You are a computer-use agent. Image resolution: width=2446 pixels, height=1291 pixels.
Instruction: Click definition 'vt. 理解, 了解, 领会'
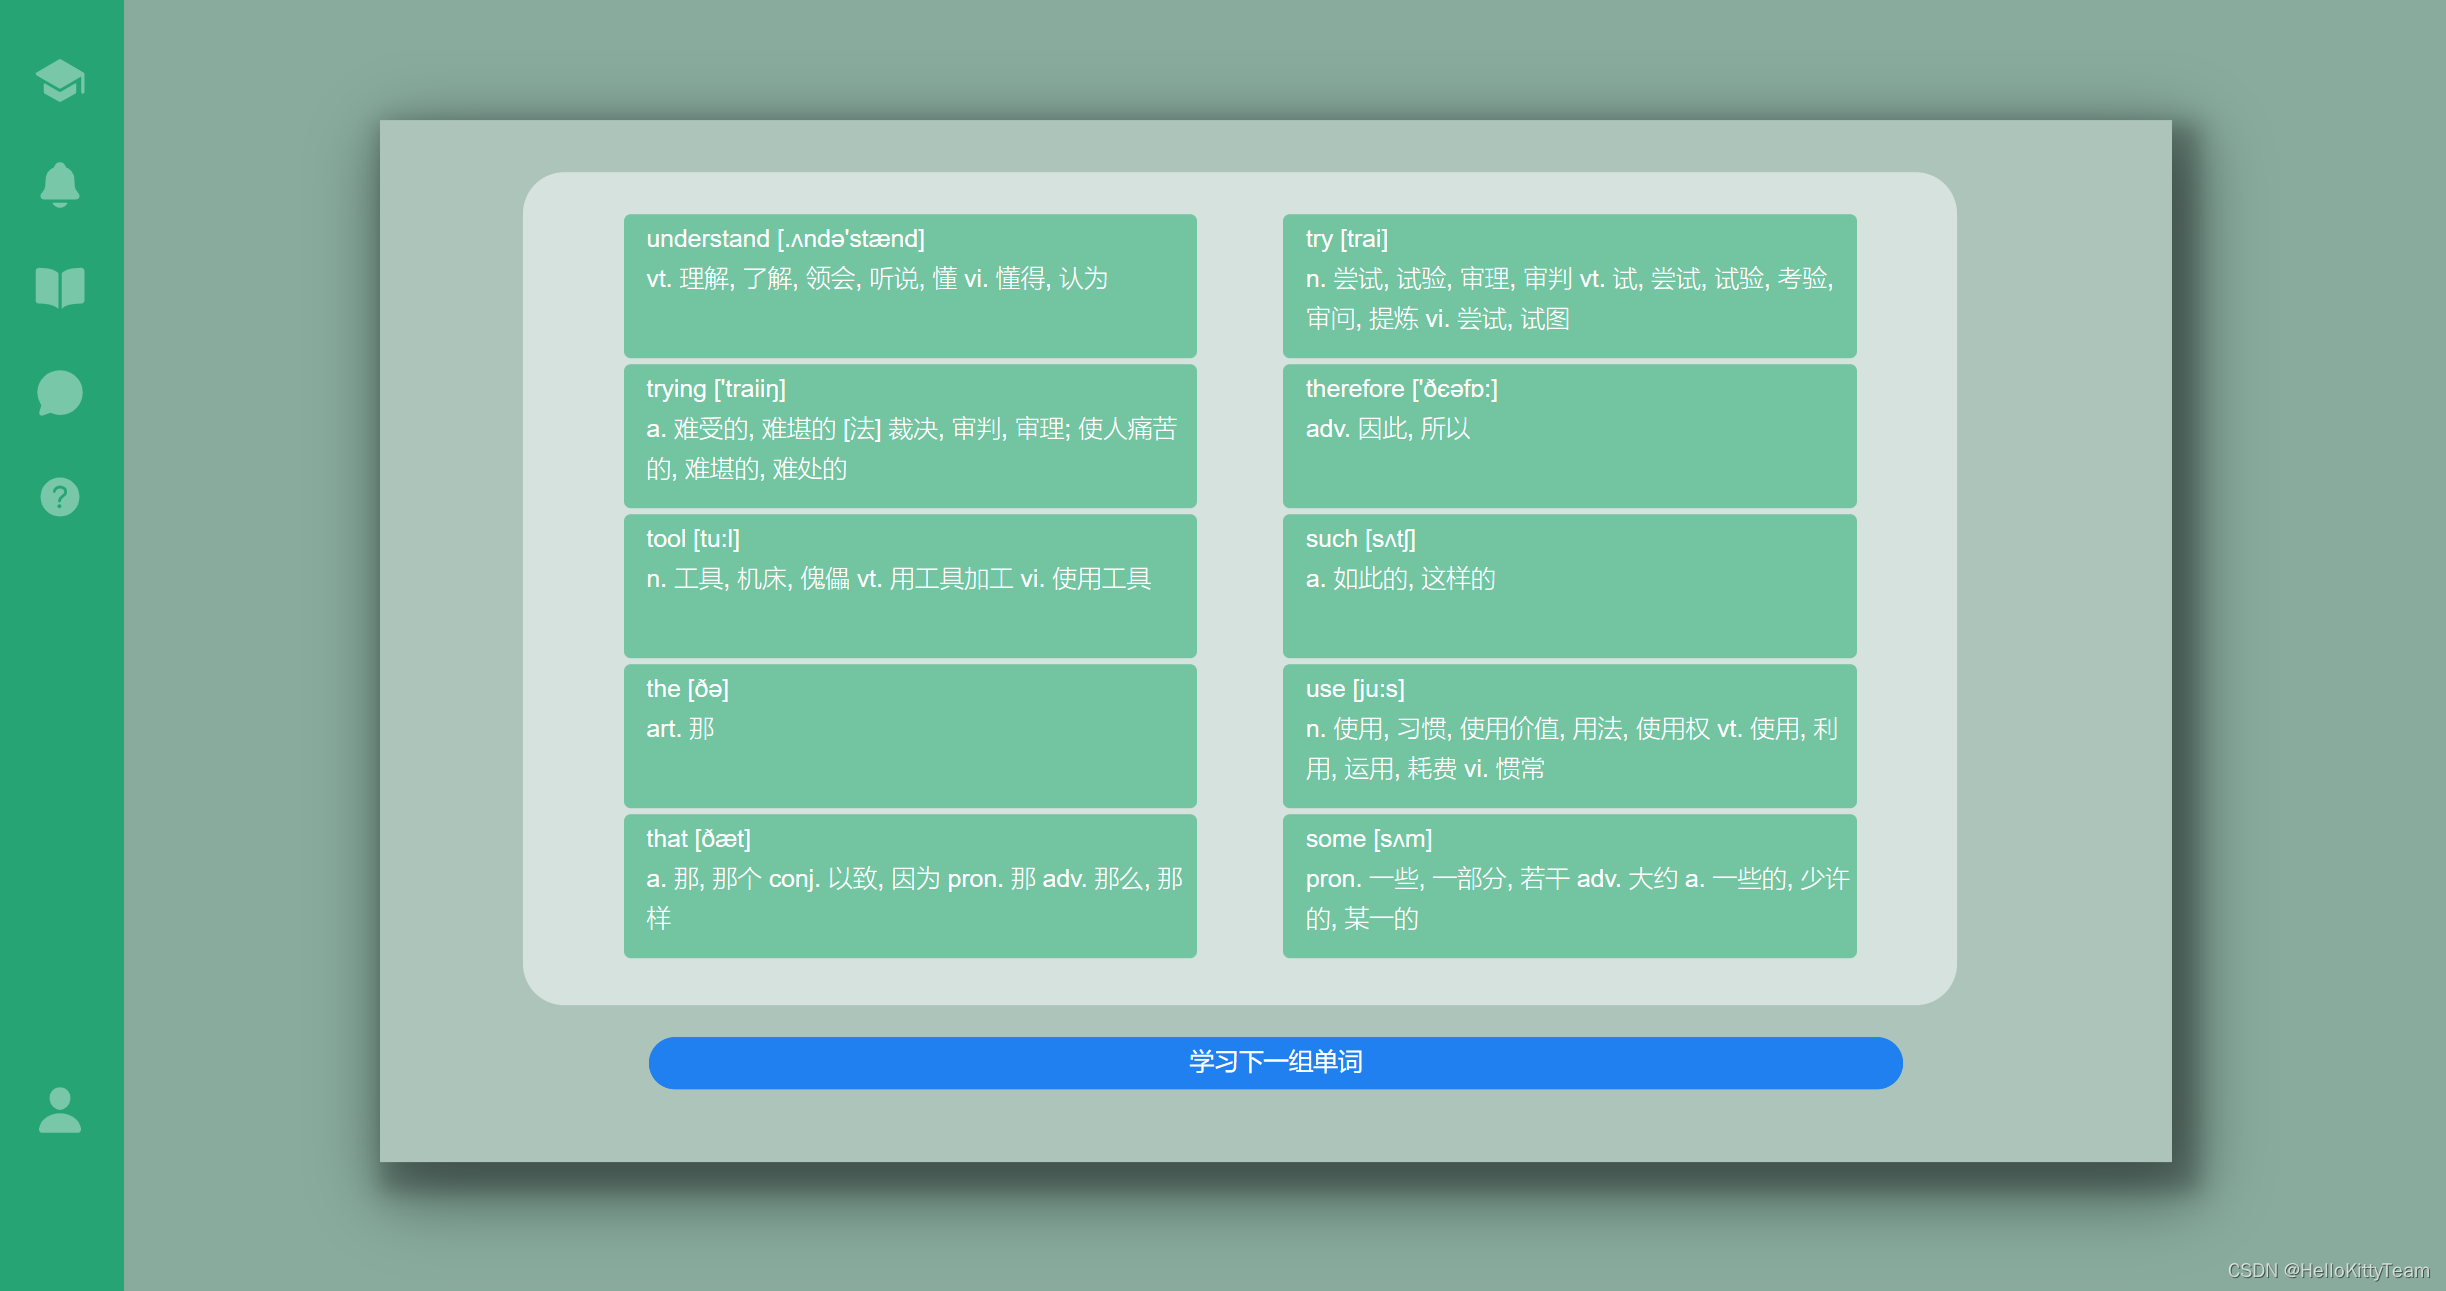pos(753,279)
